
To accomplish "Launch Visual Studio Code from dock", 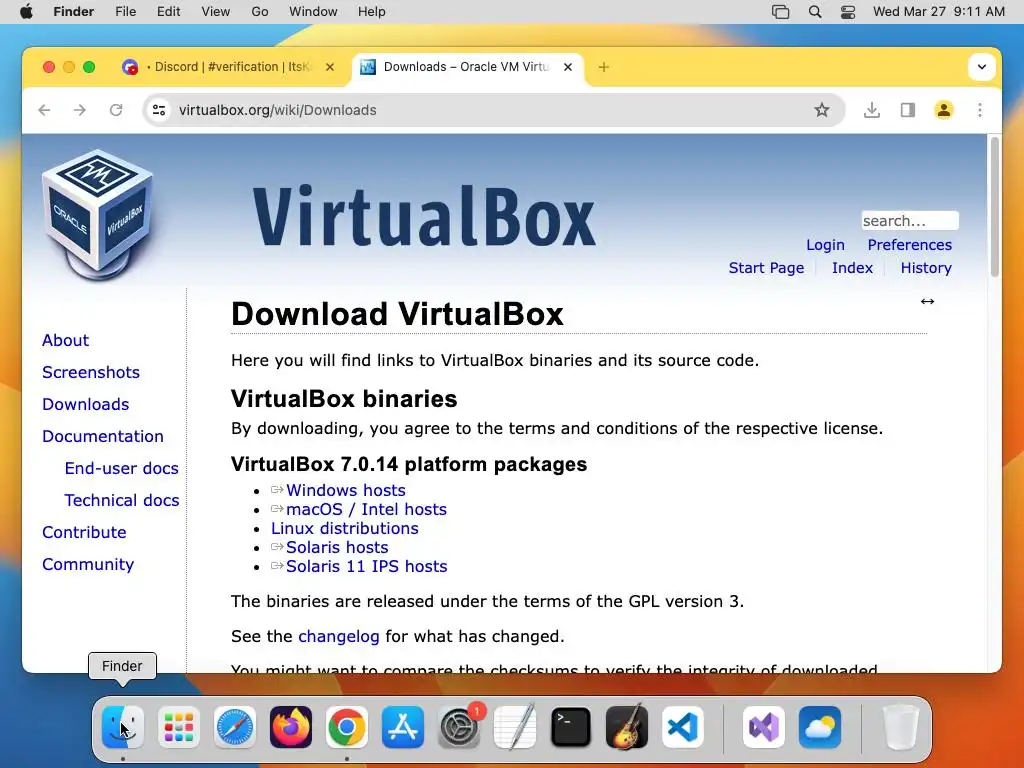I will coord(682,727).
